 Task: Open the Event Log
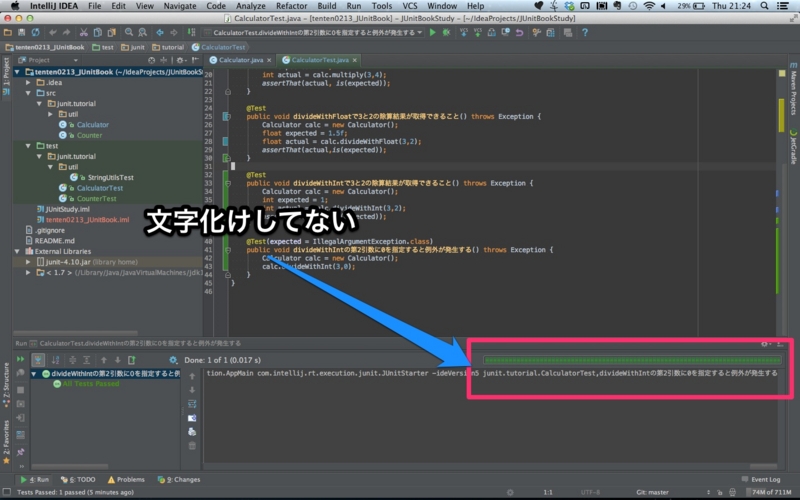click(761, 480)
